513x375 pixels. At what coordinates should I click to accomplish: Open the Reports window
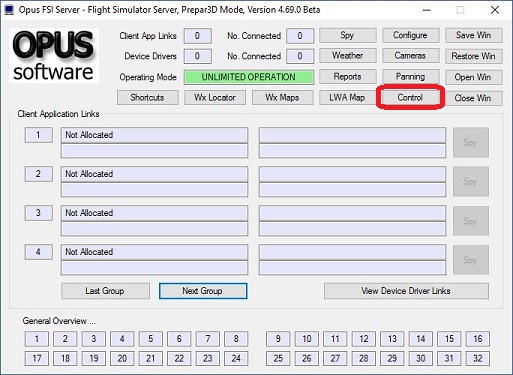(348, 77)
